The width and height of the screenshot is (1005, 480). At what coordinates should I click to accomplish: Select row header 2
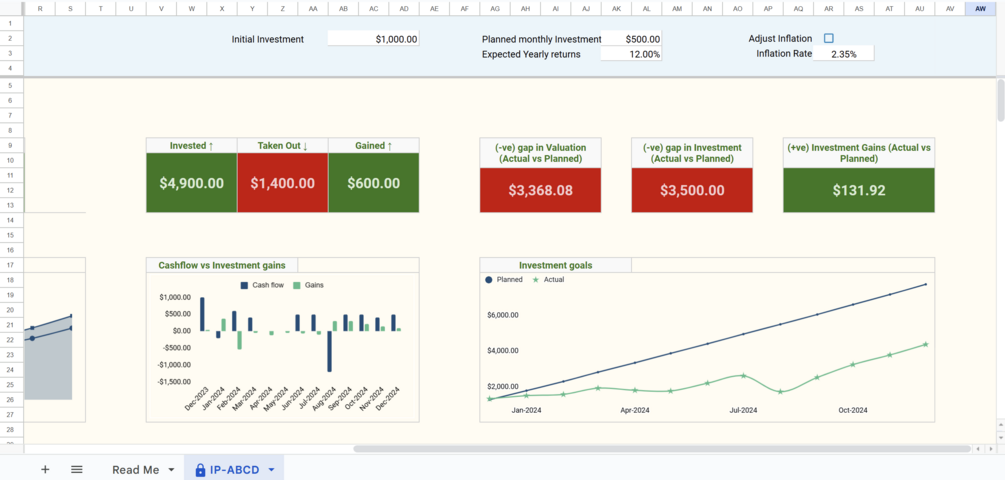pos(12,39)
